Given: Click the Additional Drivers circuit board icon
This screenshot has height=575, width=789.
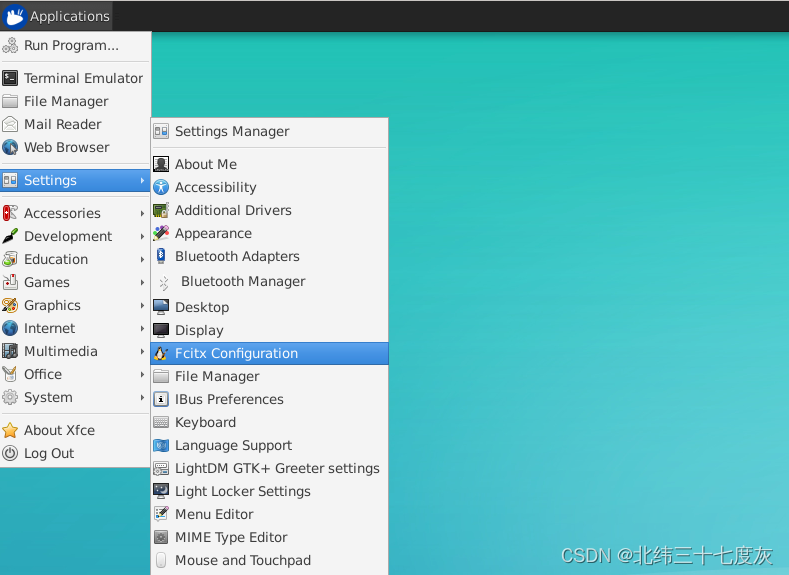Looking at the screenshot, I should pos(161,210).
